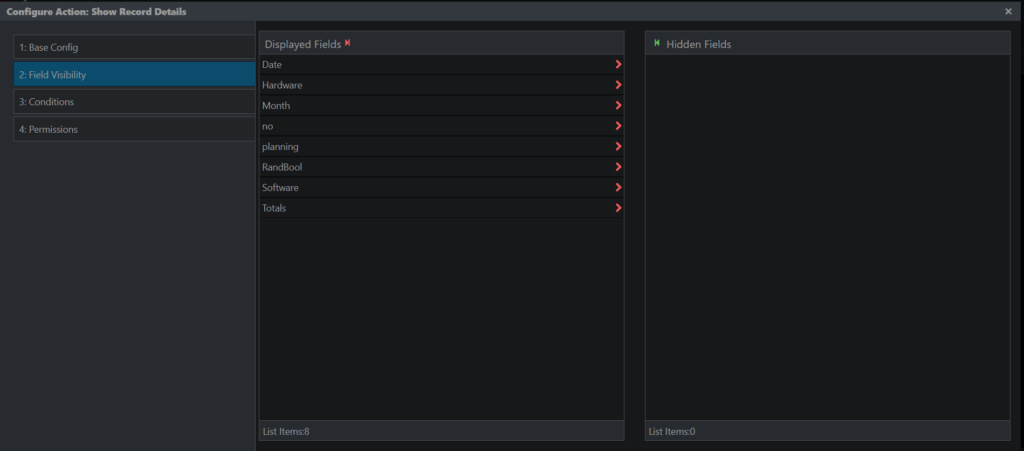Move Hardware field to hidden with arrow
The height and width of the screenshot is (451, 1024).
pos(618,85)
